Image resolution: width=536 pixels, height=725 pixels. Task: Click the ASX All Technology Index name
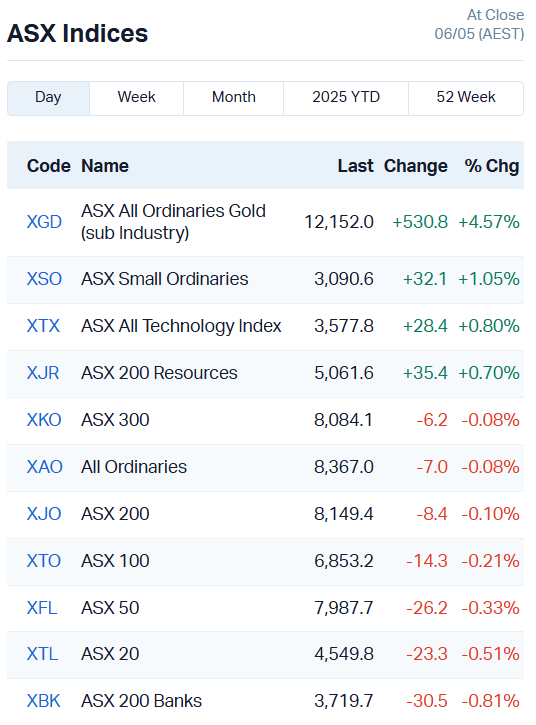pyautogui.click(x=181, y=326)
